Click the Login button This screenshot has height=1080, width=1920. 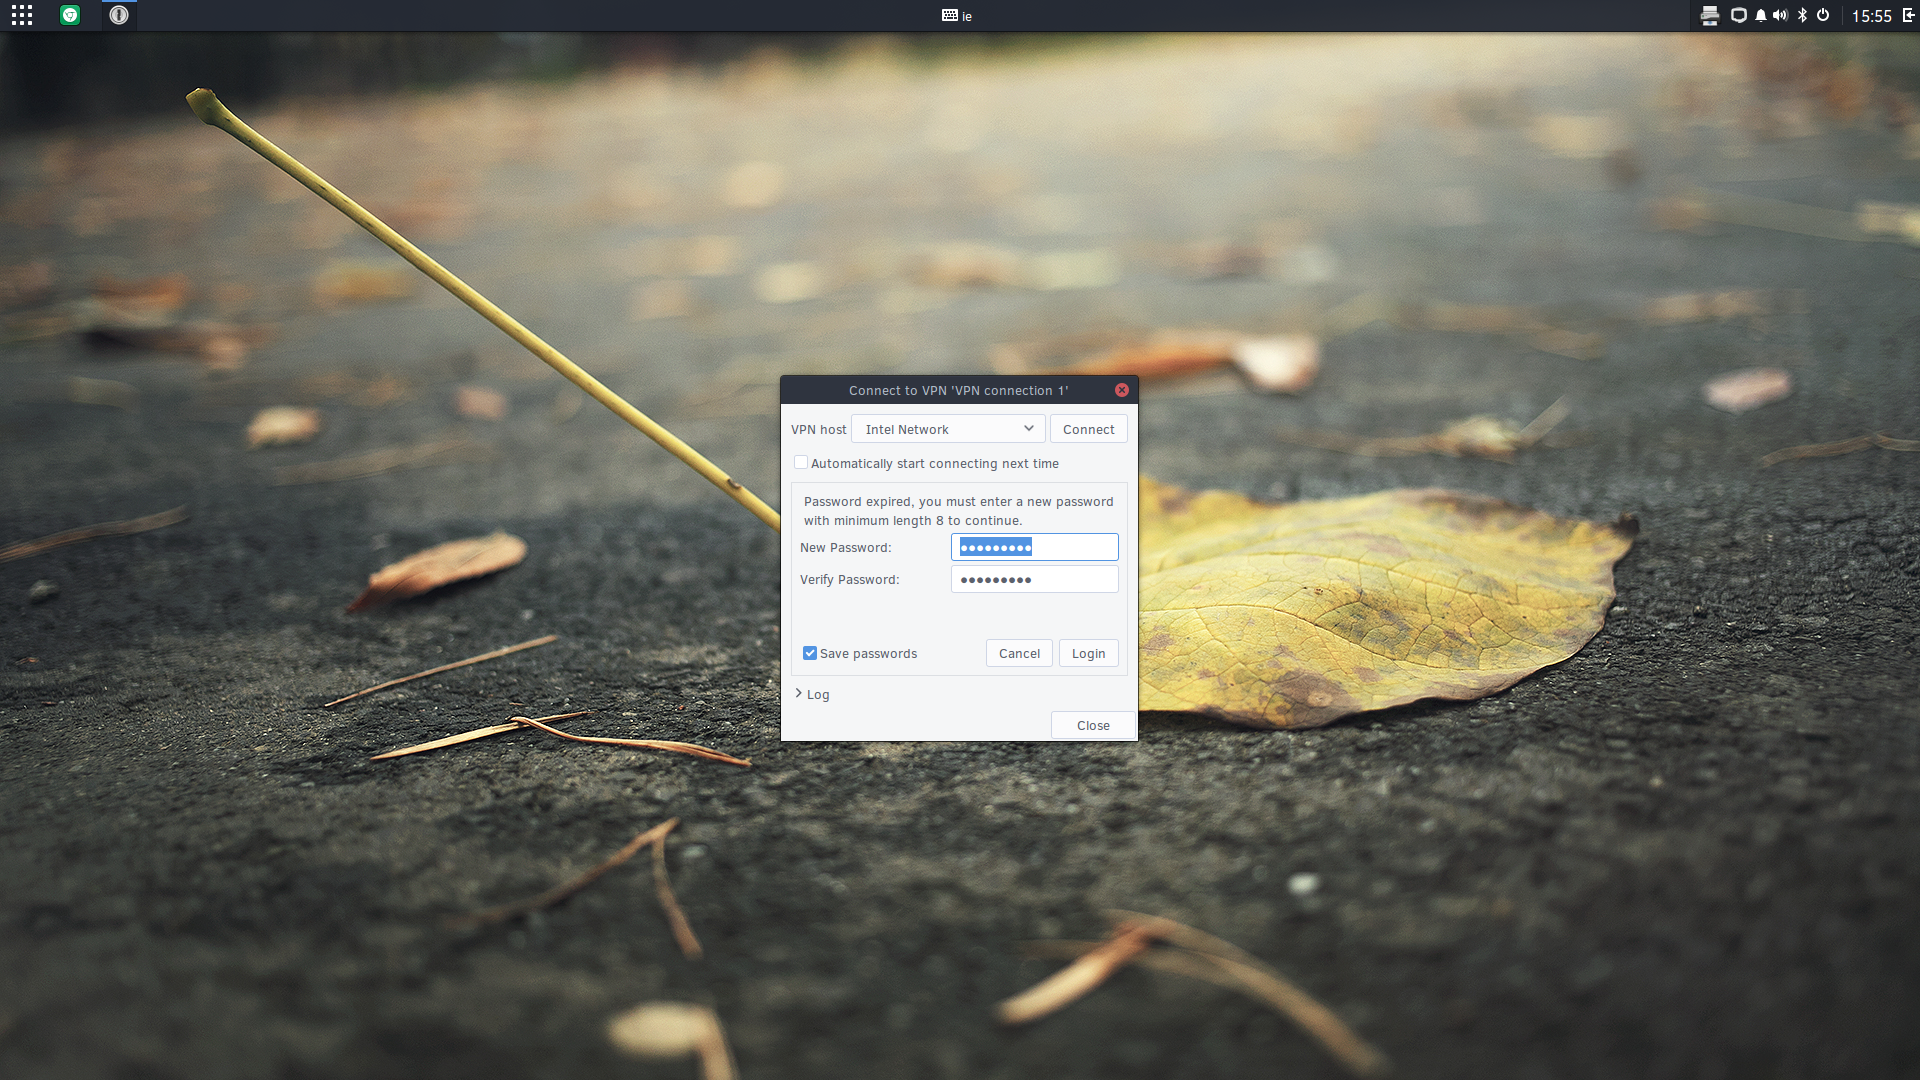(x=1088, y=653)
